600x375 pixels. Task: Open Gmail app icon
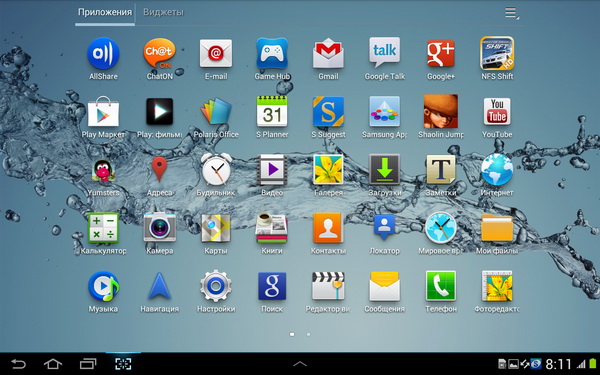(328, 54)
